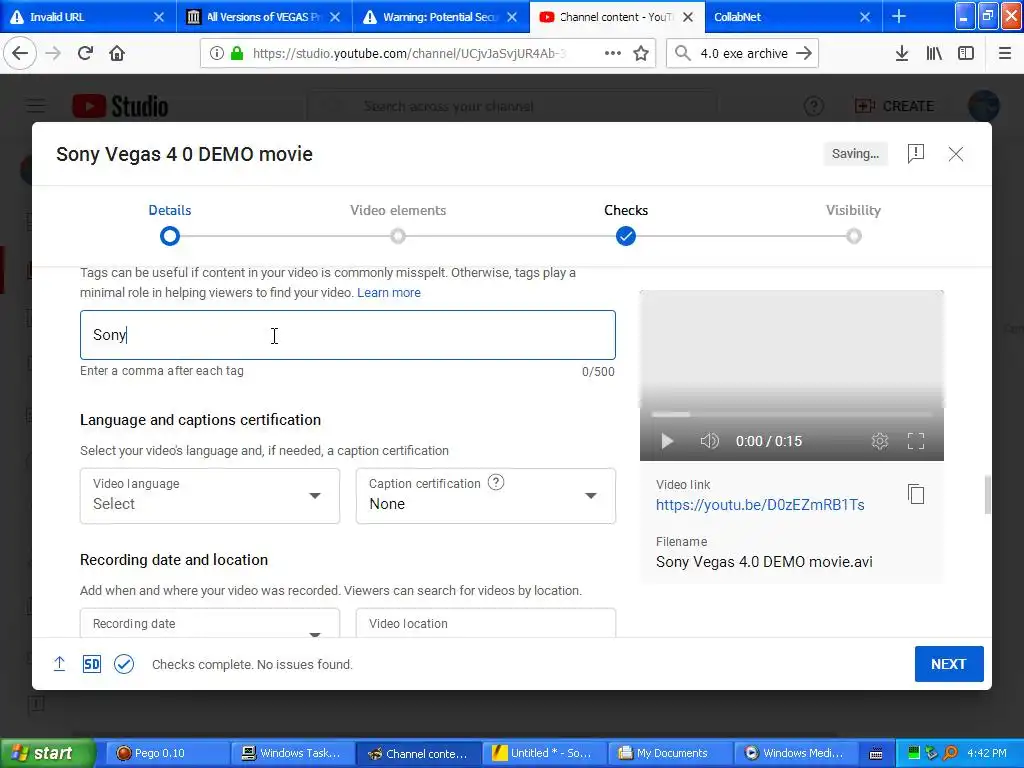
Task: Bookmark this page with the star icon
Action: coord(641,54)
